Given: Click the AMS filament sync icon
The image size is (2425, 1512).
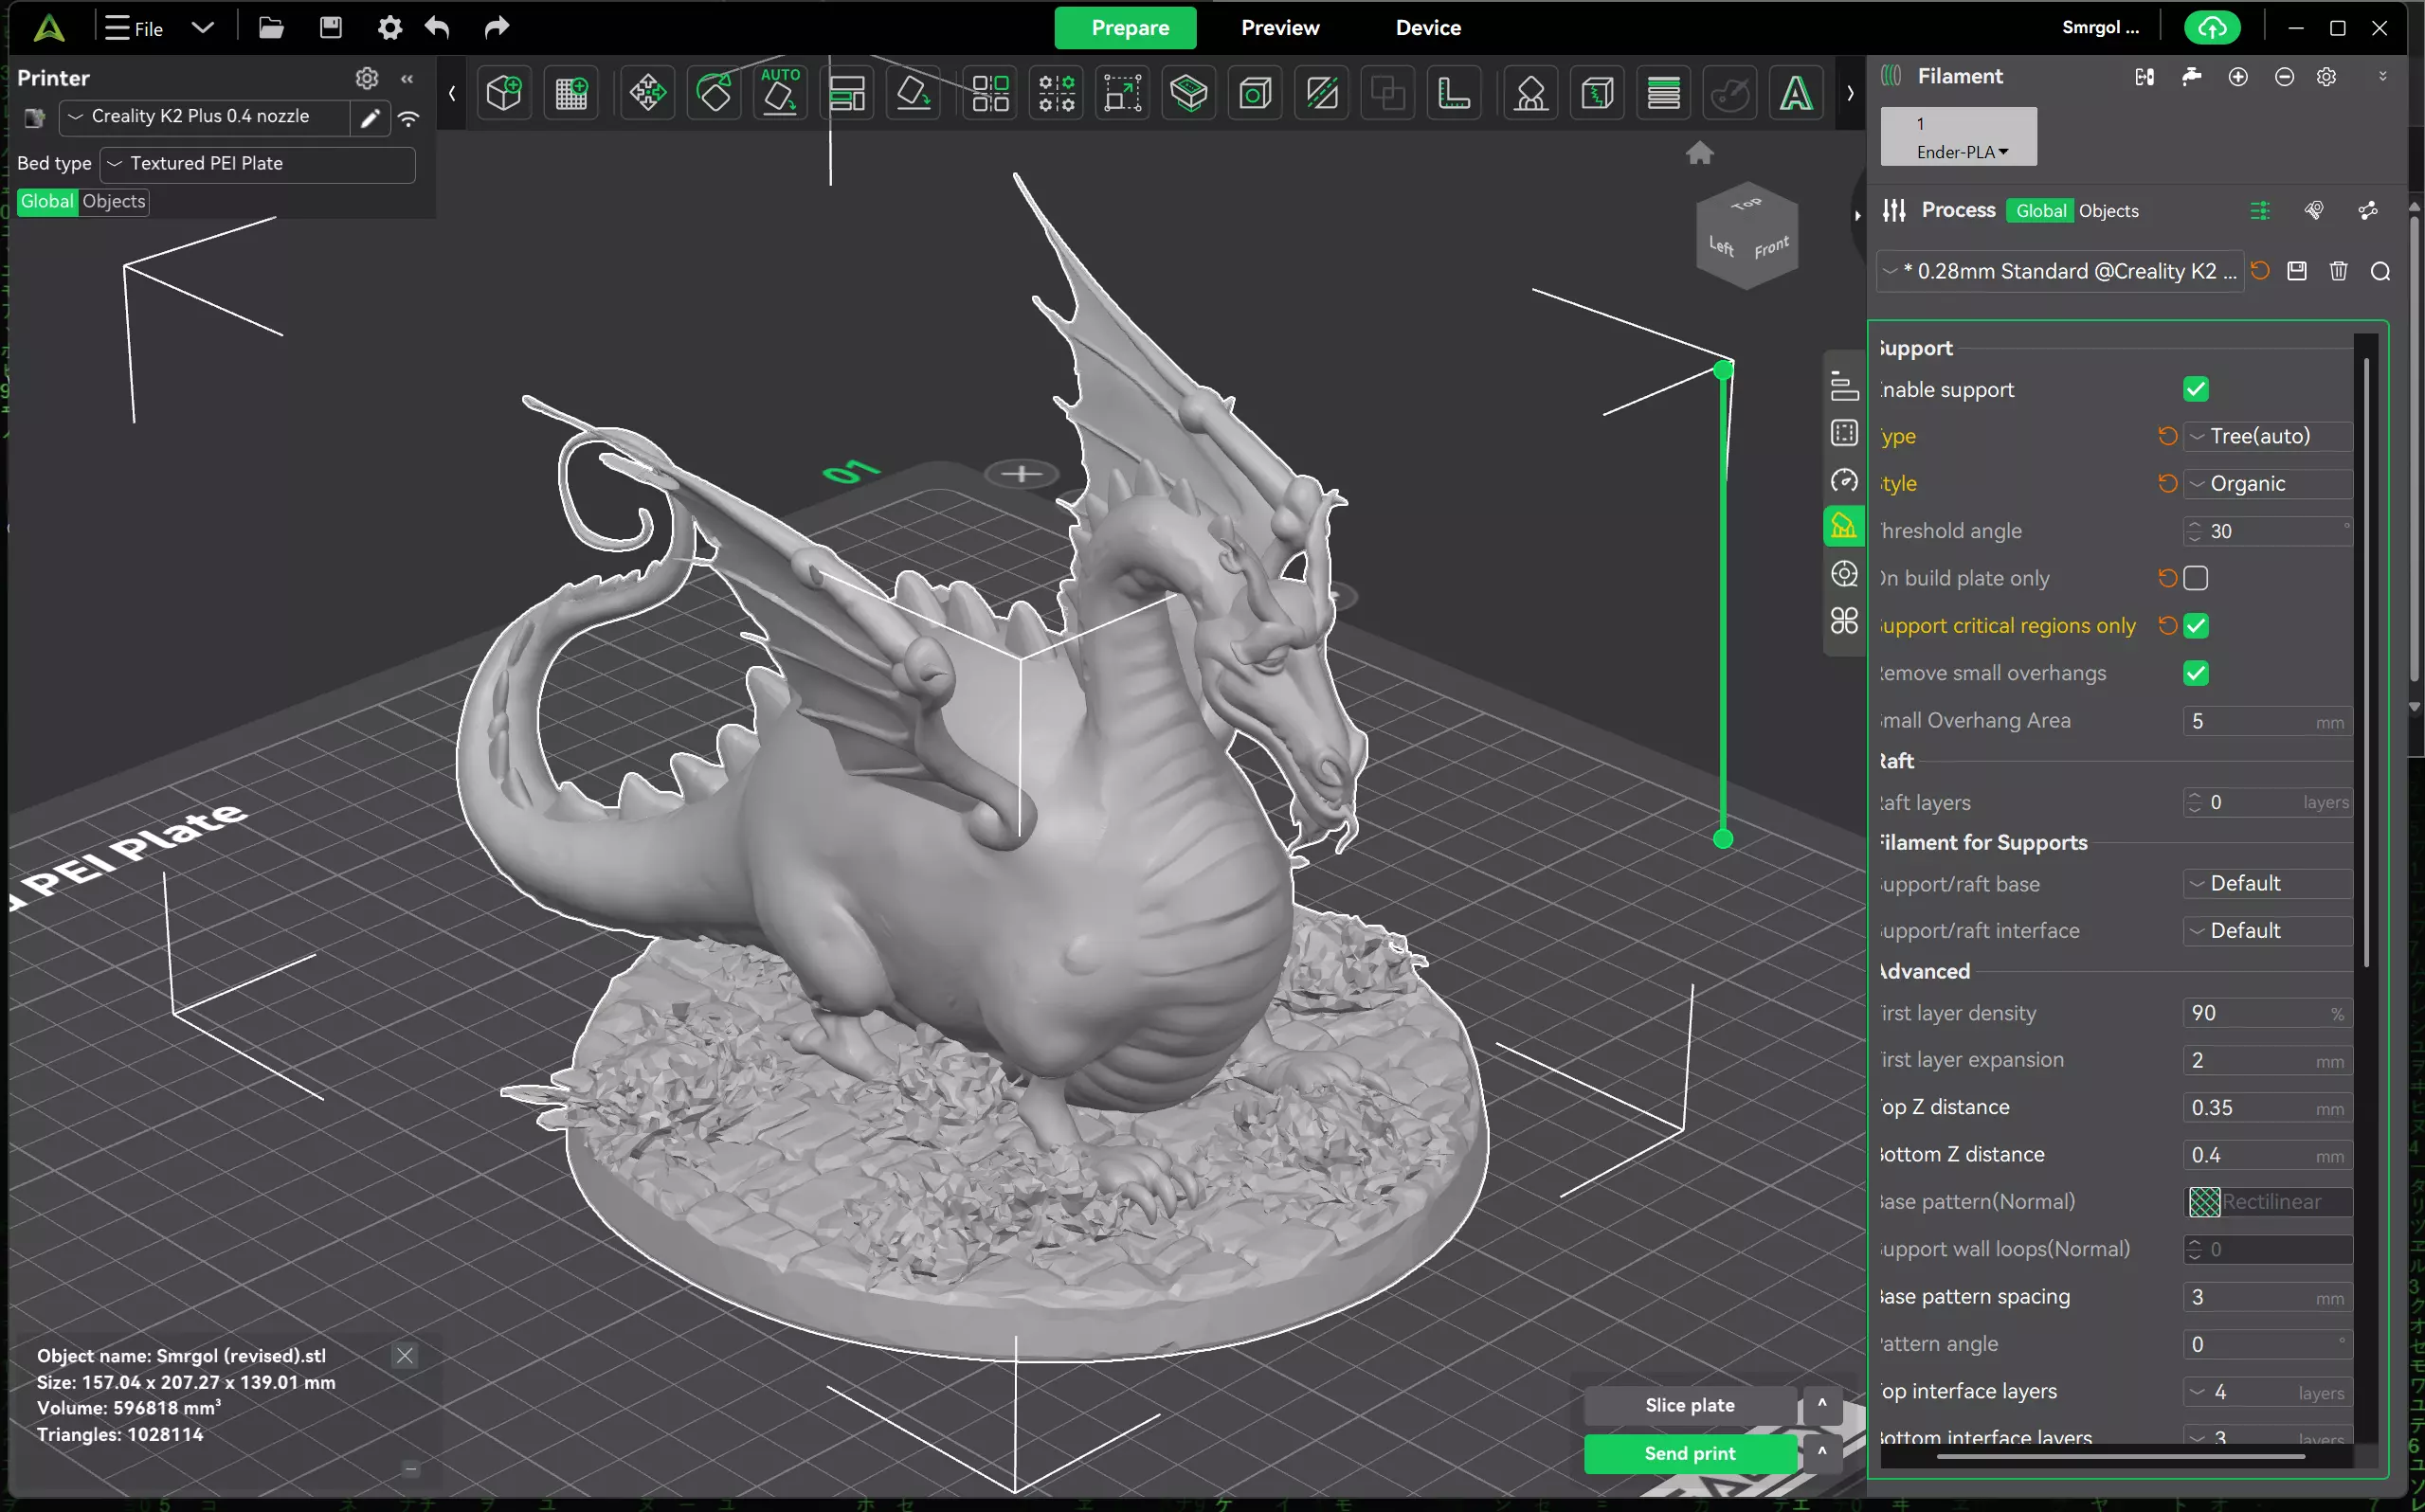Looking at the screenshot, I should [2144, 77].
